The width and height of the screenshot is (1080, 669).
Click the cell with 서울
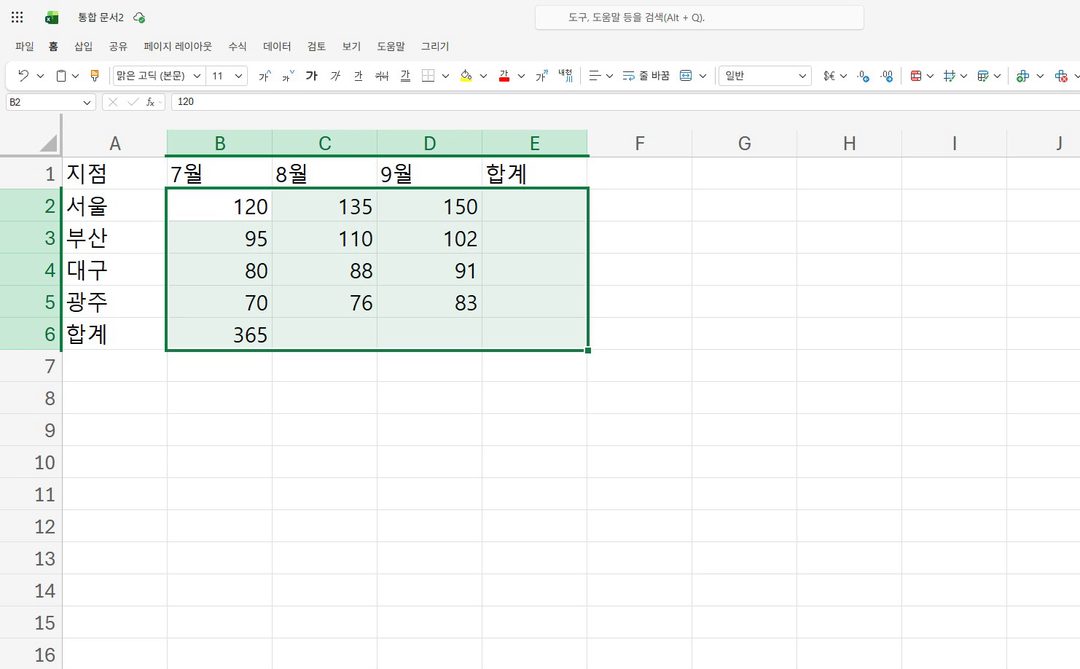coord(114,205)
